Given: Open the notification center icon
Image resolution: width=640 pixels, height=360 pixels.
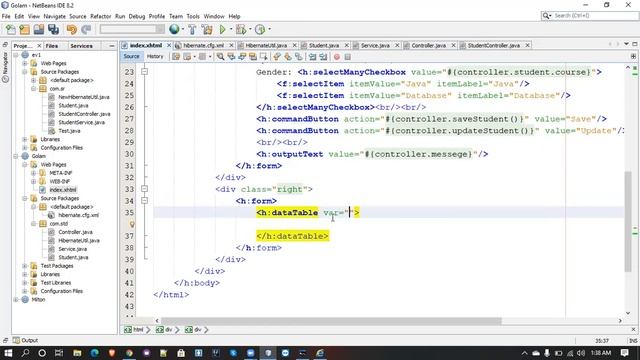Looking at the screenshot, I should 624,353.
